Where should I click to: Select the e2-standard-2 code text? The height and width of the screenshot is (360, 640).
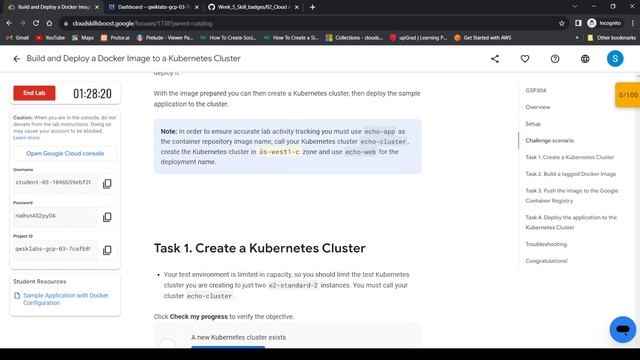(x=293, y=285)
